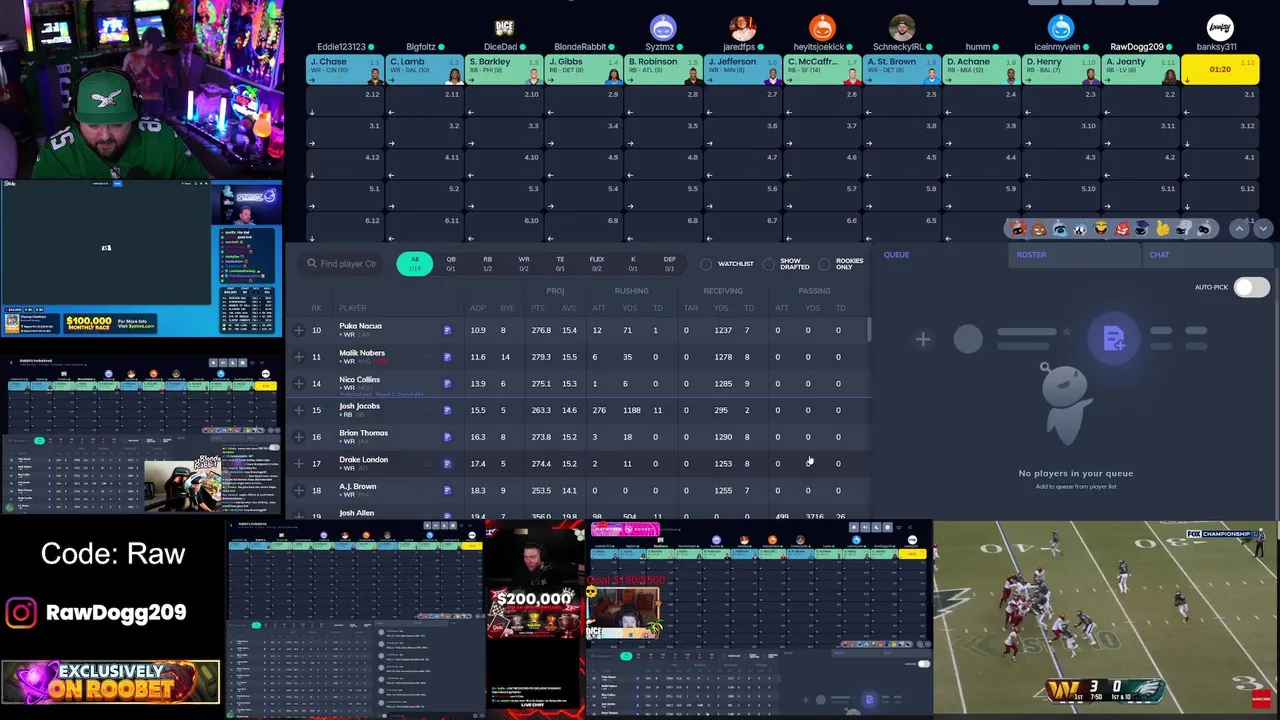Screen dimensions: 1280x720
Task: Click the player list vertical scrollbar
Action: click(869, 330)
